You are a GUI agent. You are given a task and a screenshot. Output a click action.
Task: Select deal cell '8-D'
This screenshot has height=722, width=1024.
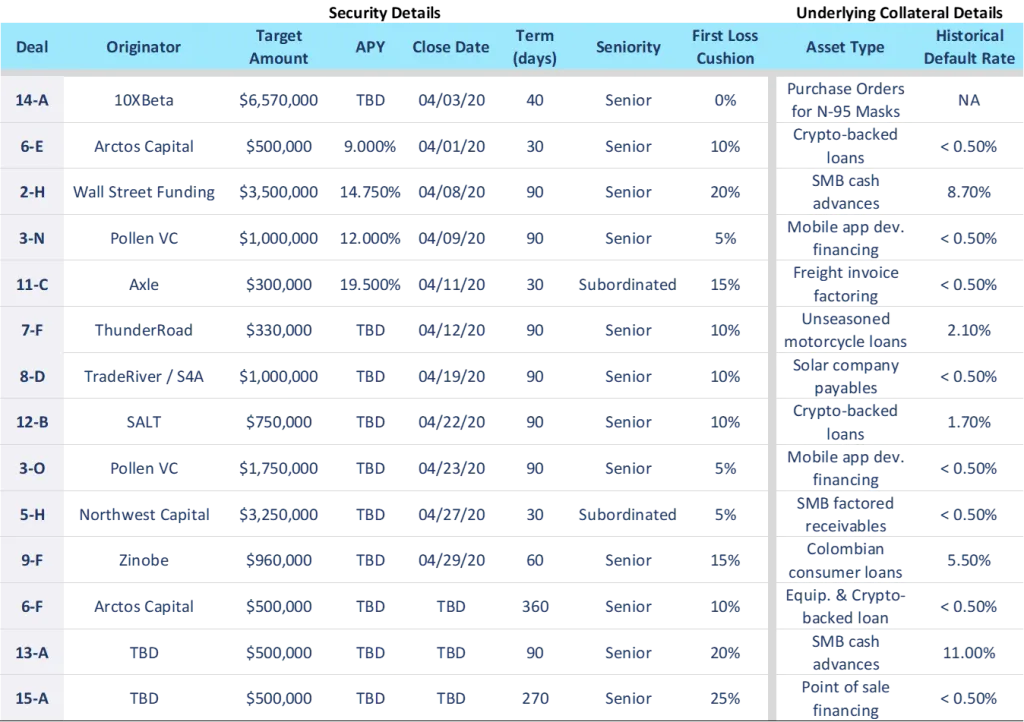[32, 376]
